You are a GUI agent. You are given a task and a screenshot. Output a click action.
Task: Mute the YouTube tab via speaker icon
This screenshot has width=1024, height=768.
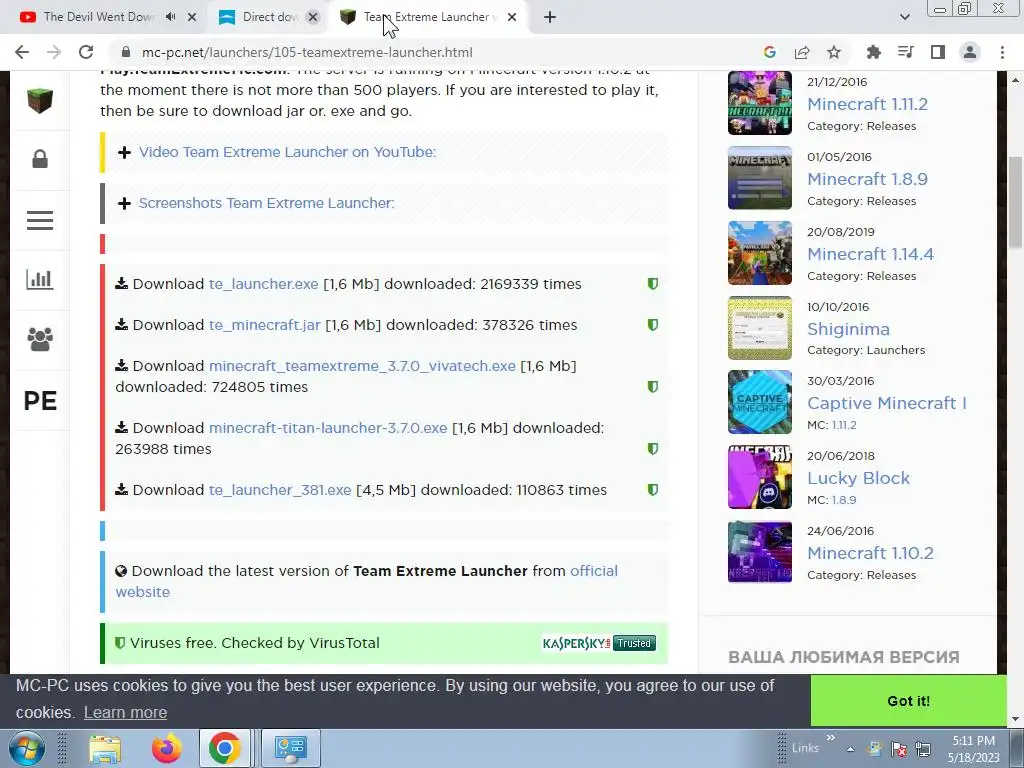170,17
